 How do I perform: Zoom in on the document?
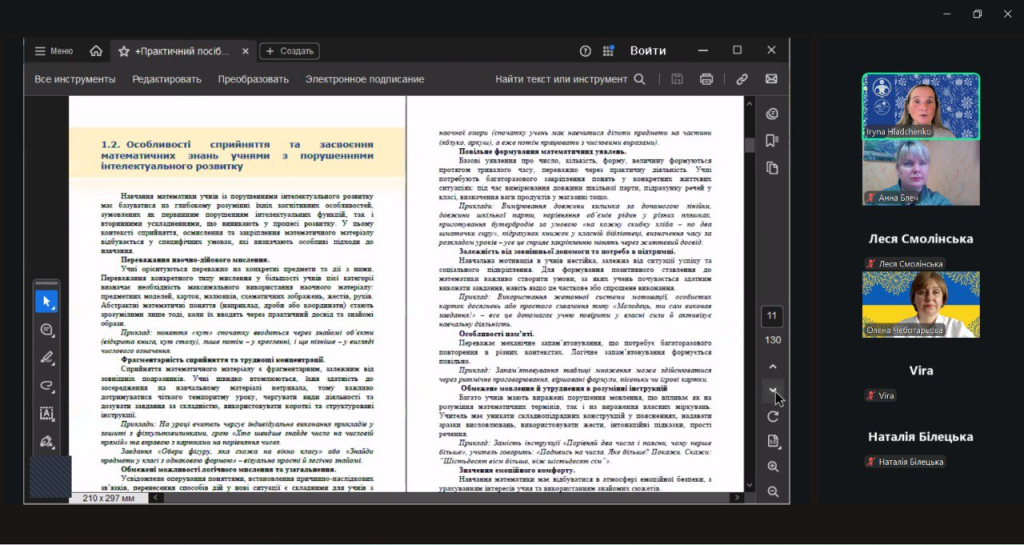[773, 467]
